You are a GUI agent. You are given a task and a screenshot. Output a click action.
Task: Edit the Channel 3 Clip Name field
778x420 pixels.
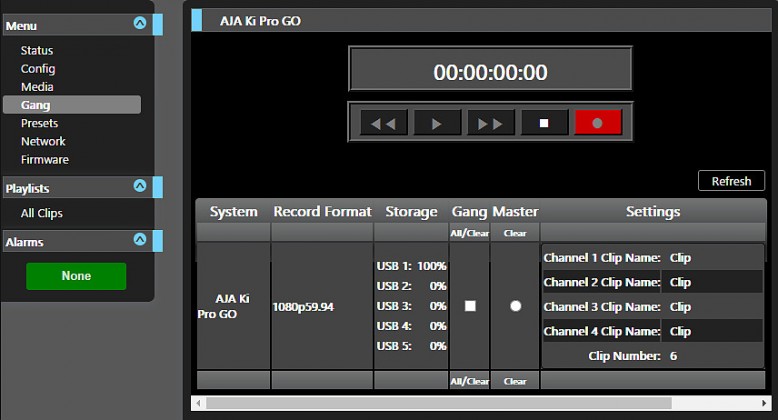tap(713, 307)
